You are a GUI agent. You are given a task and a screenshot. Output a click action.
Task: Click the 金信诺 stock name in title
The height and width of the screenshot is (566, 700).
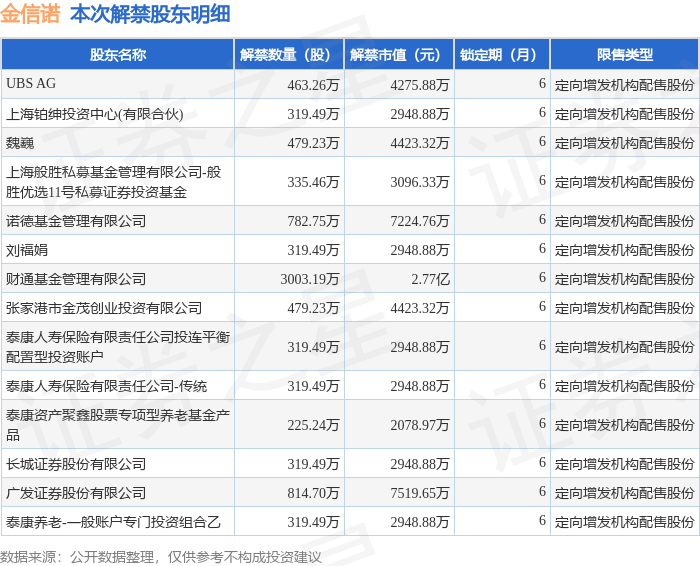point(31,14)
